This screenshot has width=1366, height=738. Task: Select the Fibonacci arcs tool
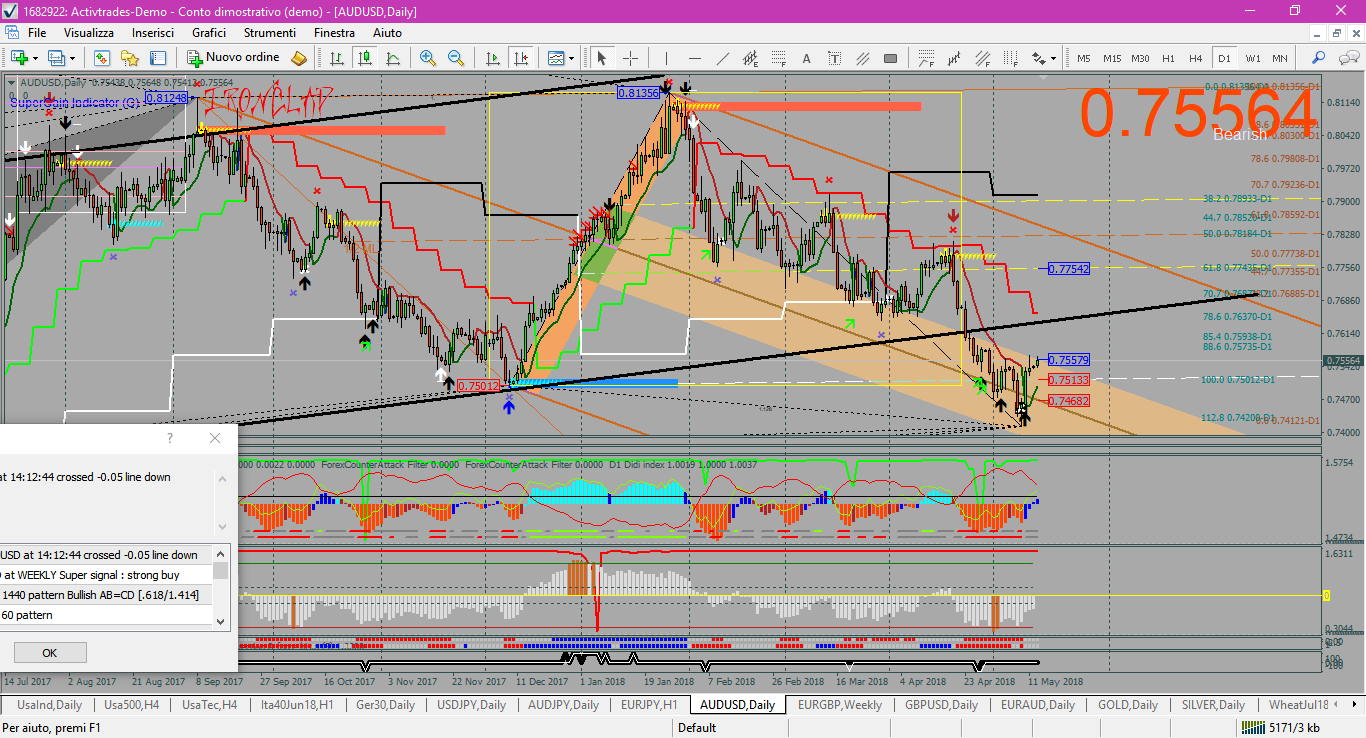point(927,58)
